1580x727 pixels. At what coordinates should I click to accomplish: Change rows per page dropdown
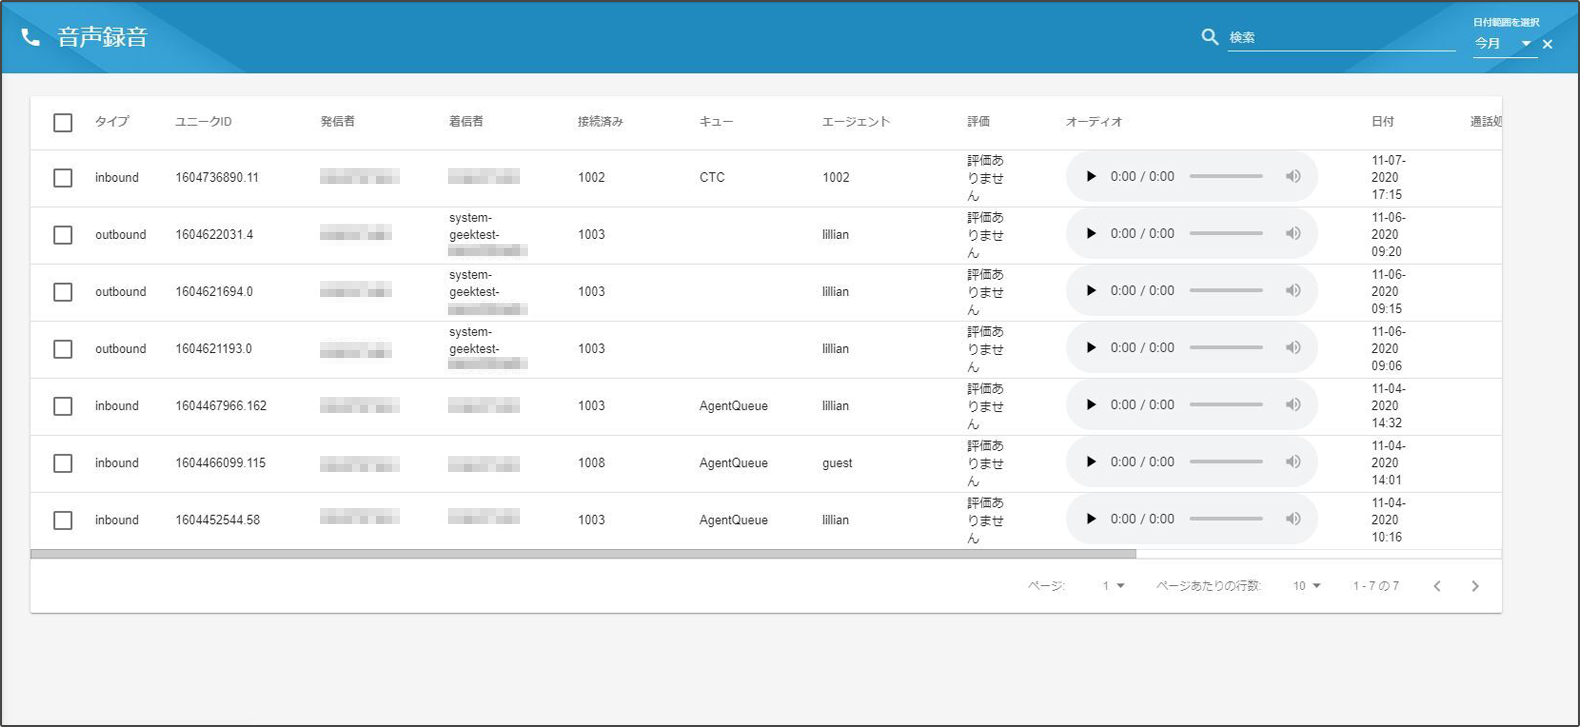click(x=1306, y=586)
